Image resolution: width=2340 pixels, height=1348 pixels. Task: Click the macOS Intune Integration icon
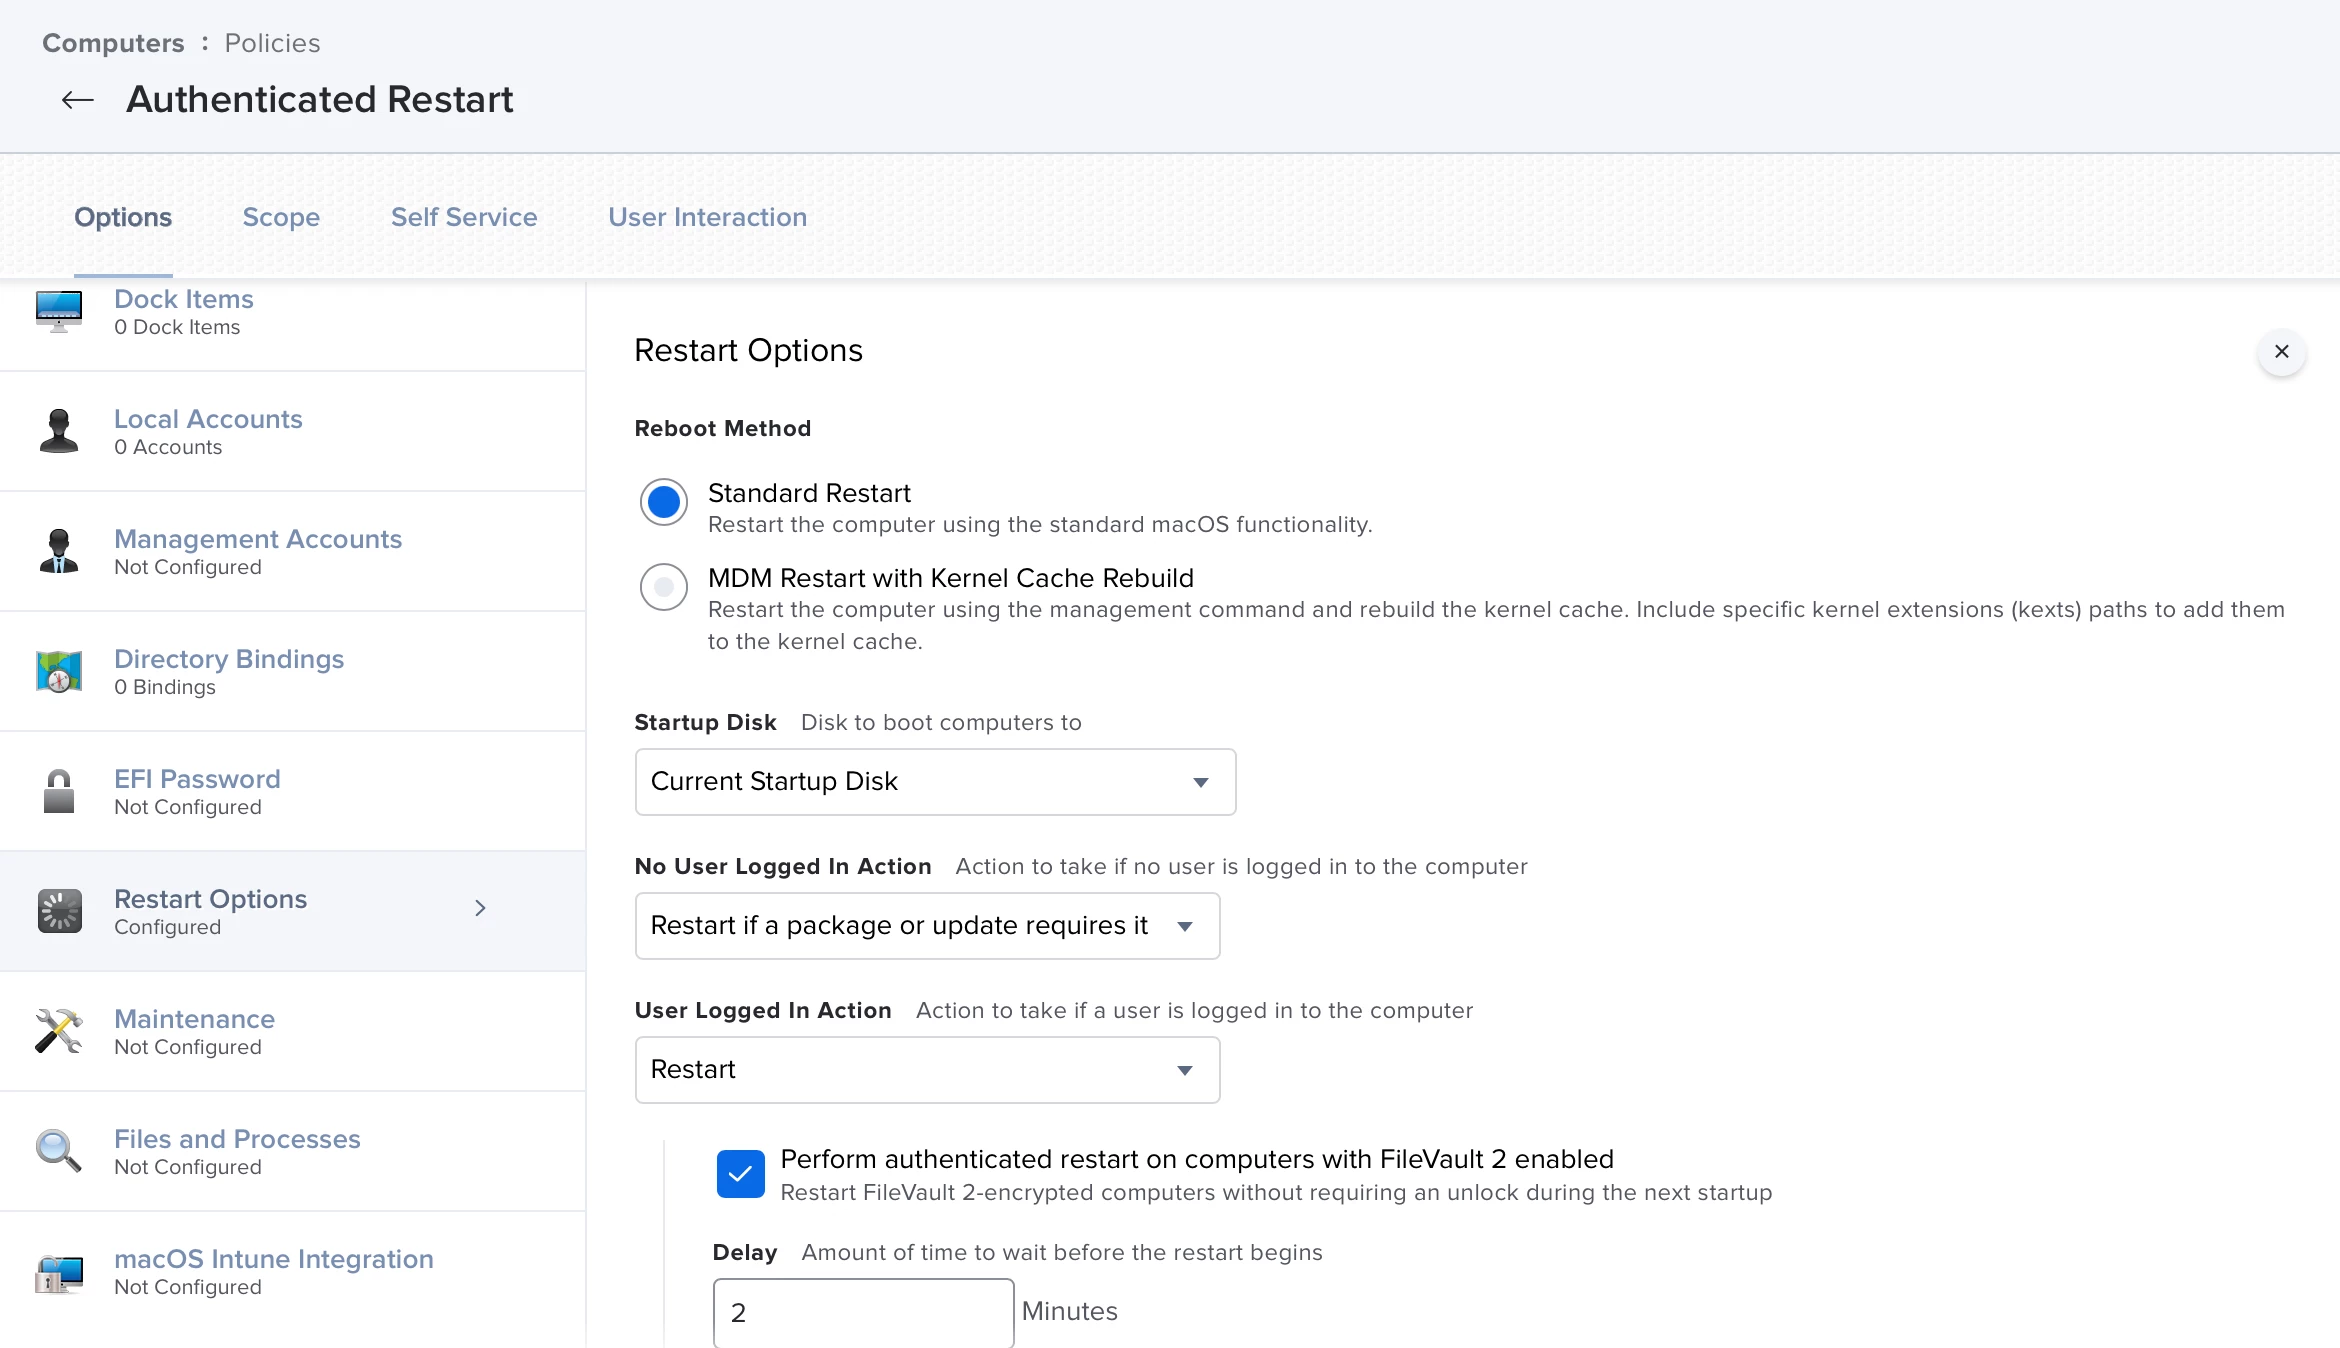pos(59,1273)
